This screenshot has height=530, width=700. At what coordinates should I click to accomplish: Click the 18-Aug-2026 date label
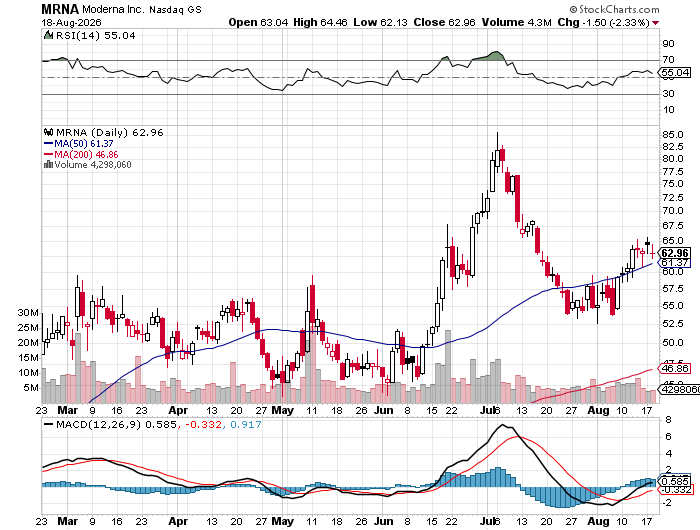pyautogui.click(x=71, y=22)
